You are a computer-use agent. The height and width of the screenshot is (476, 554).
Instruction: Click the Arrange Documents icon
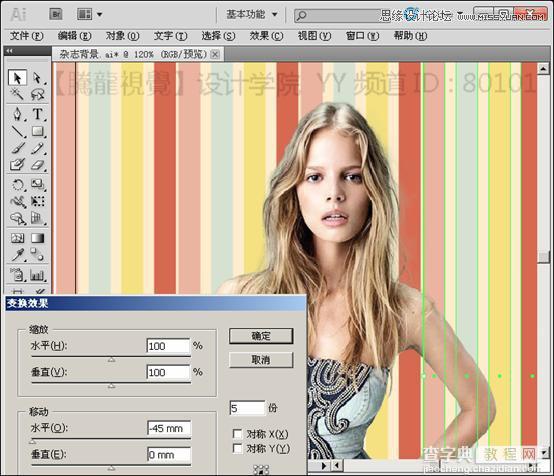84,14
